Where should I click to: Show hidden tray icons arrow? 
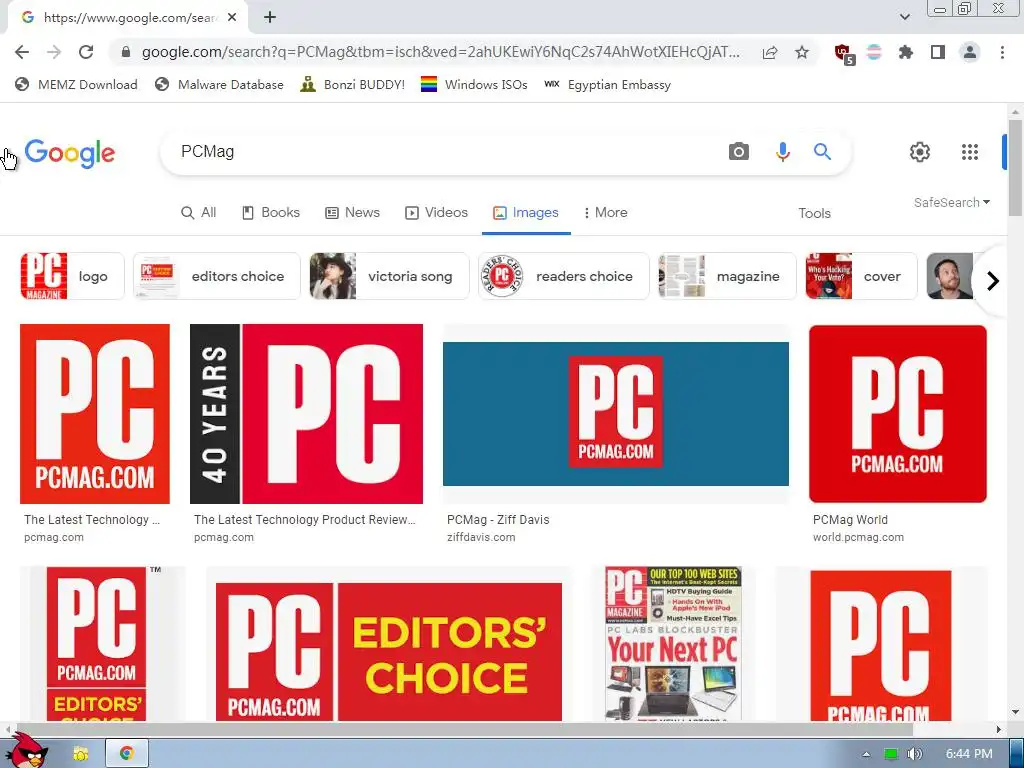[866, 754]
